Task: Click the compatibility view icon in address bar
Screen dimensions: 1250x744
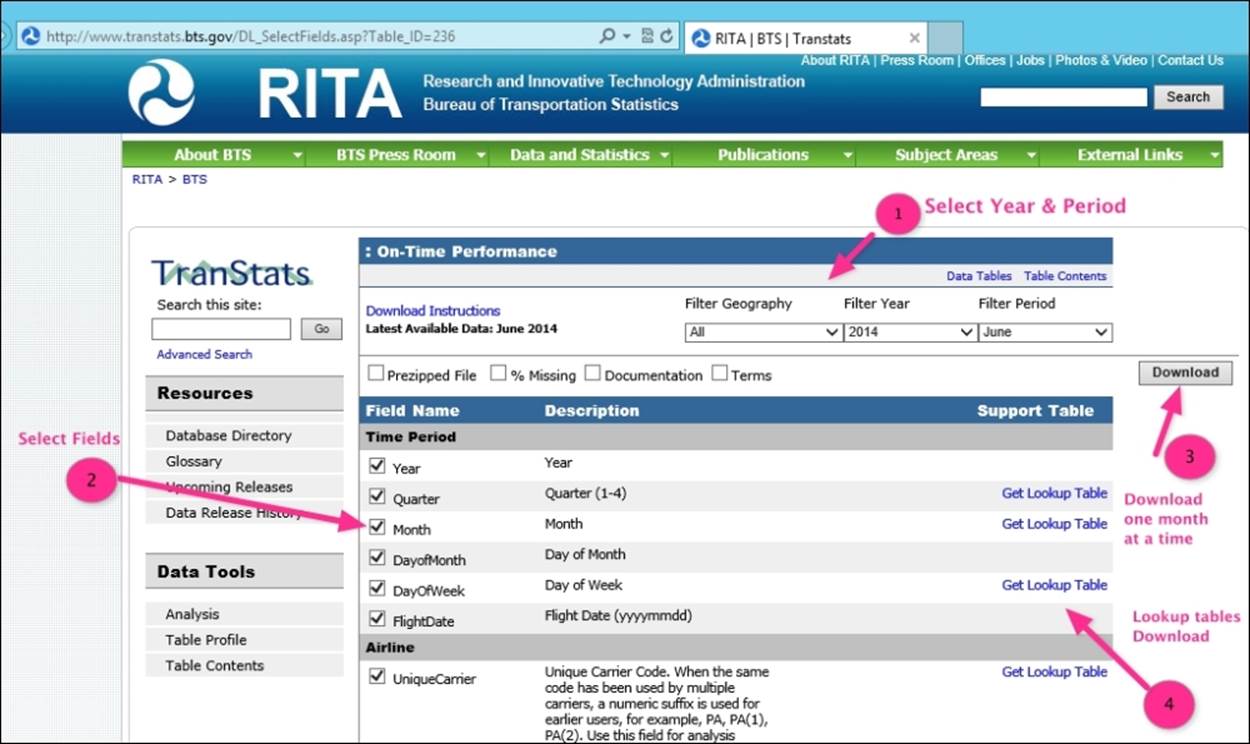Action: coord(647,36)
